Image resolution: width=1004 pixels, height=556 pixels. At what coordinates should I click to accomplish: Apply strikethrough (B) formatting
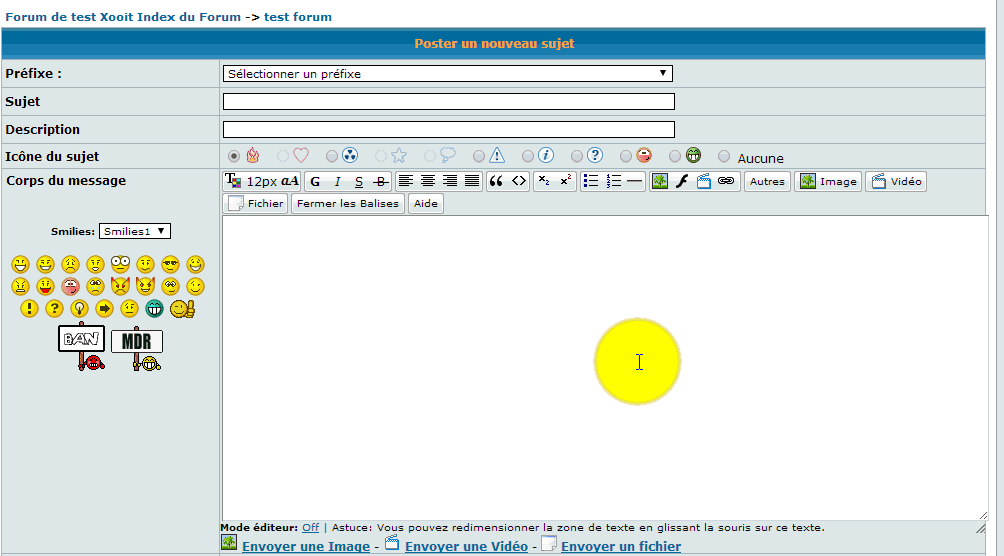tap(381, 182)
